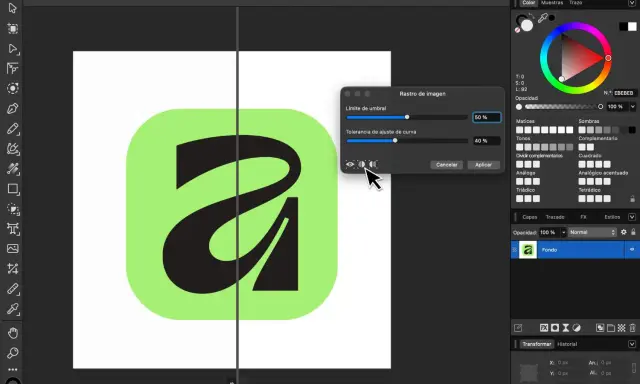Select the Move tool arrow

click(x=12, y=8)
